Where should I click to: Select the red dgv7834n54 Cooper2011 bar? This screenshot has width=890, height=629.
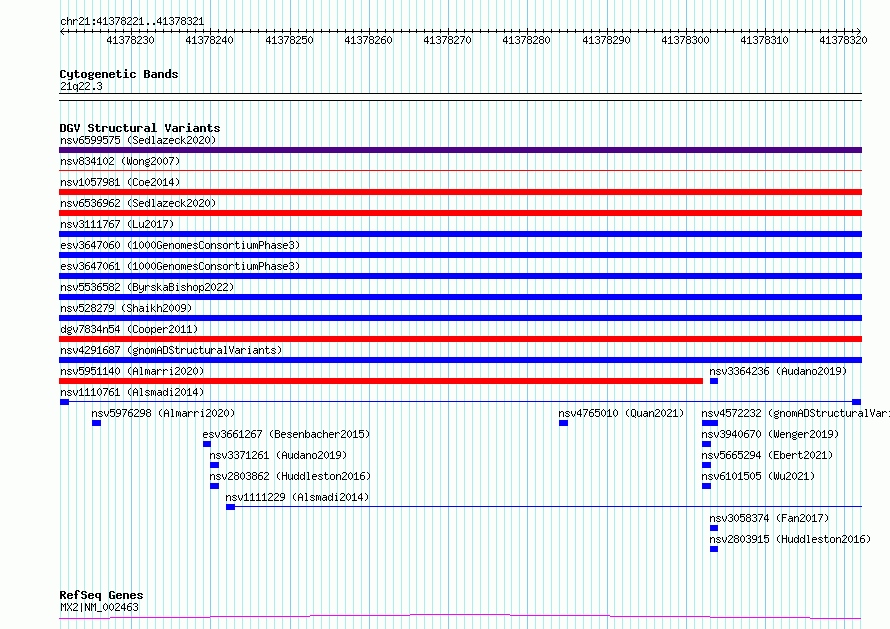[460, 339]
